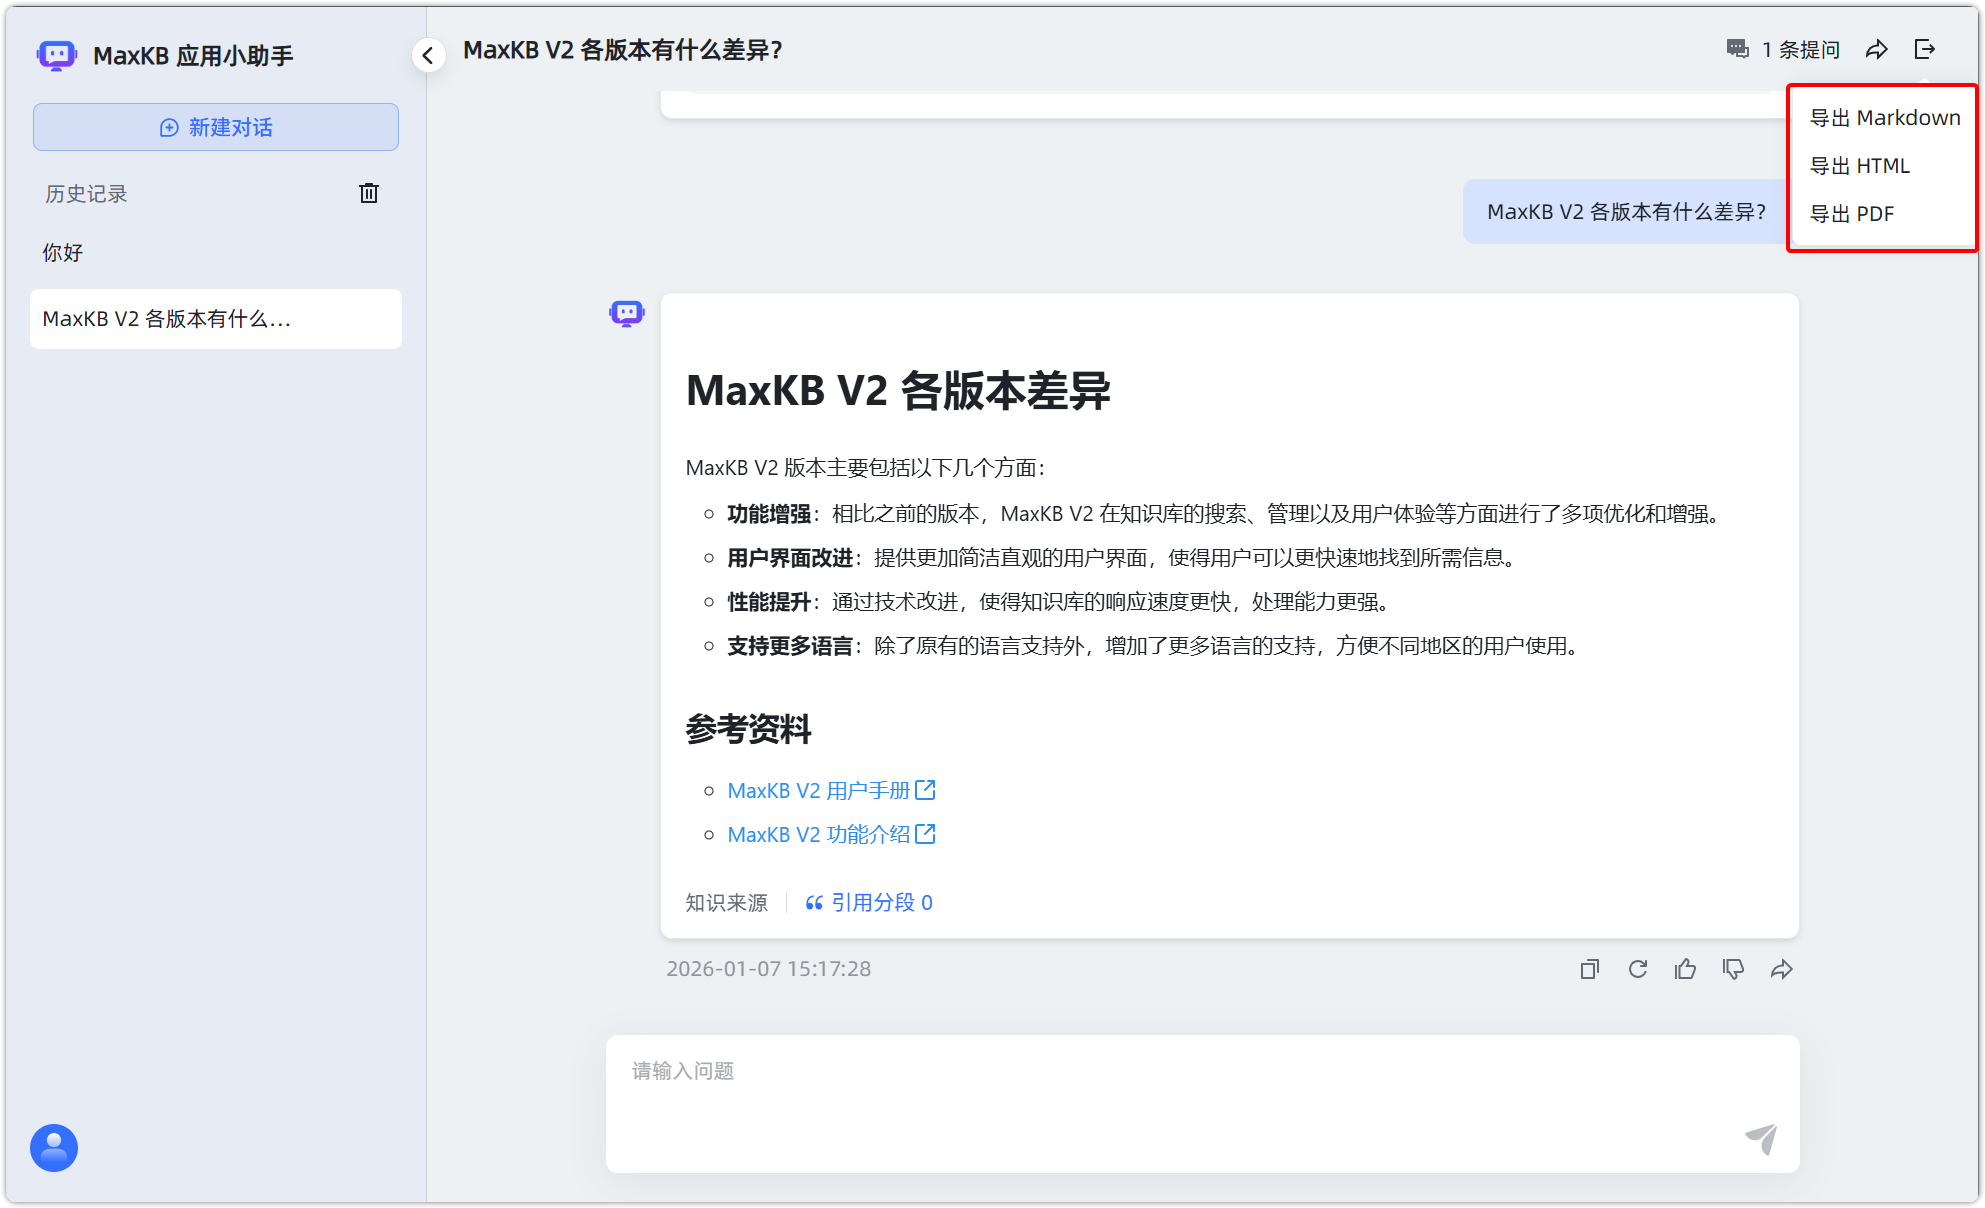Open the user avatar at bottom left
Image resolution: width=1985 pixels, height=1208 pixels.
(x=54, y=1147)
